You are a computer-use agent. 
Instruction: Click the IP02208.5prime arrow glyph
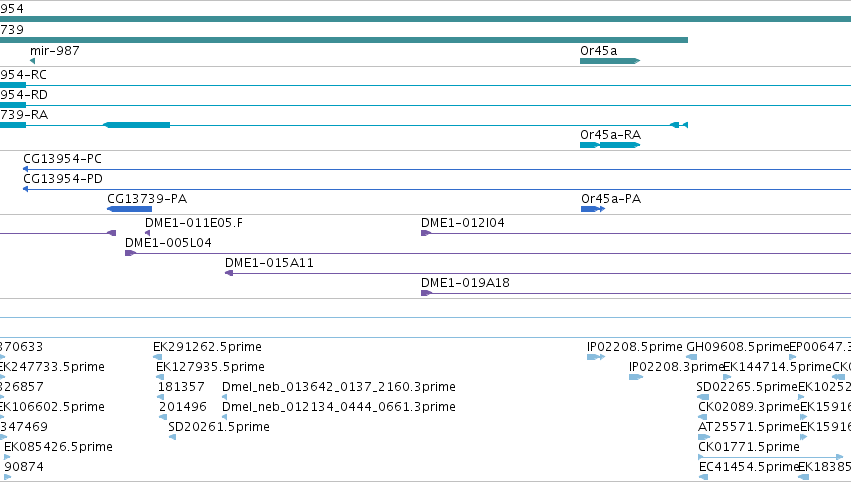coord(595,357)
